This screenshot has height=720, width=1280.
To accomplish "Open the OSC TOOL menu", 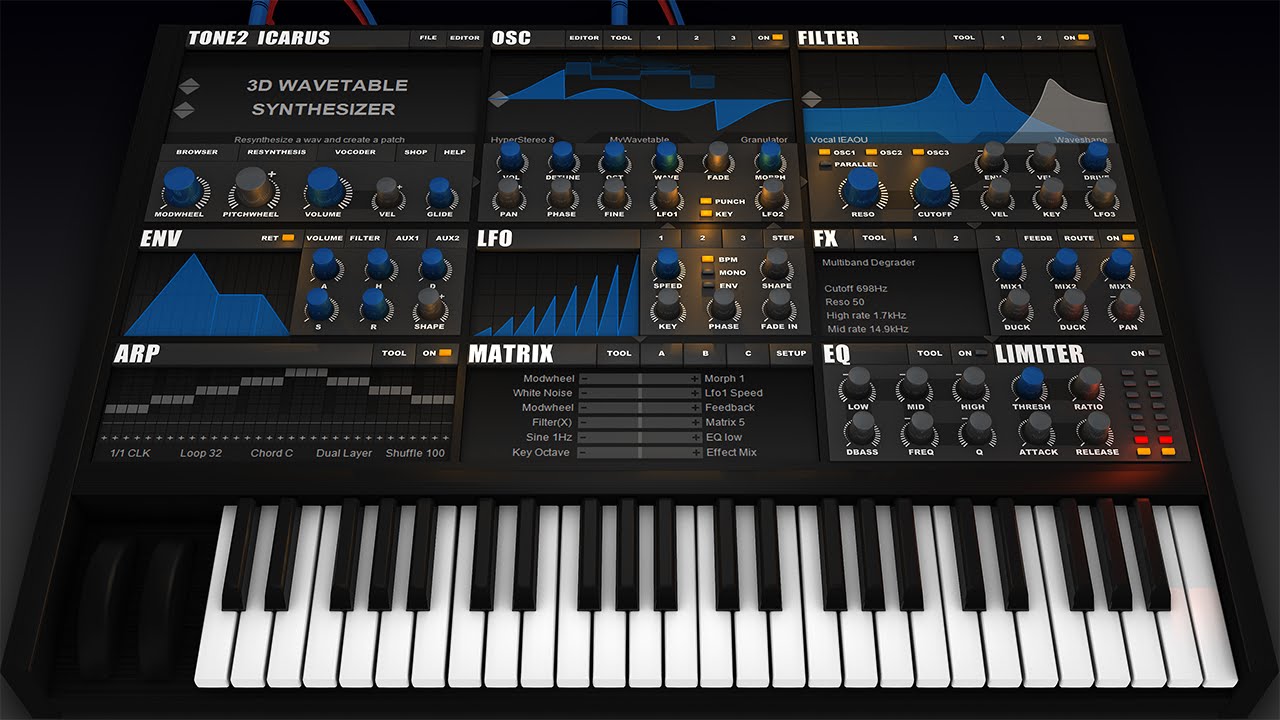I will (x=621, y=38).
